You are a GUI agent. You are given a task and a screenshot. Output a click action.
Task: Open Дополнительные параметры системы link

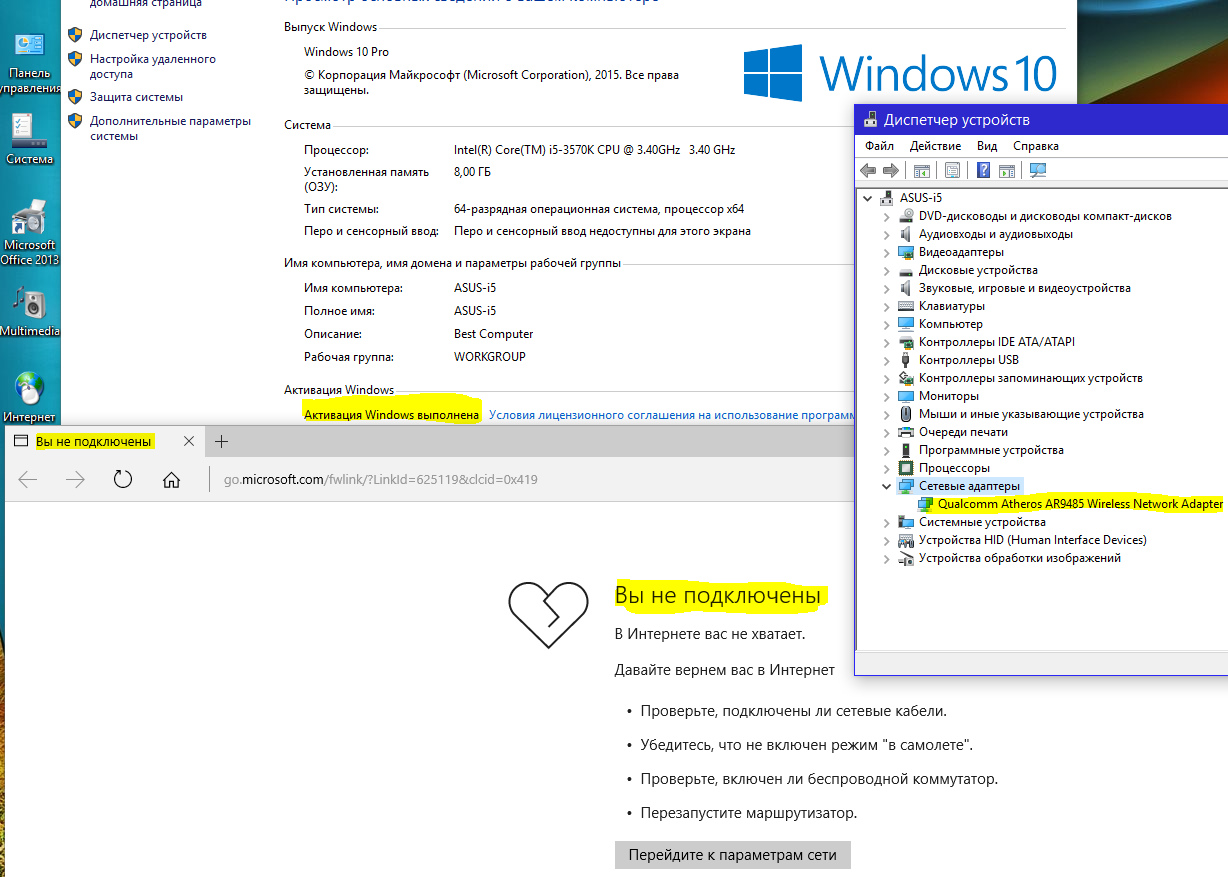170,128
